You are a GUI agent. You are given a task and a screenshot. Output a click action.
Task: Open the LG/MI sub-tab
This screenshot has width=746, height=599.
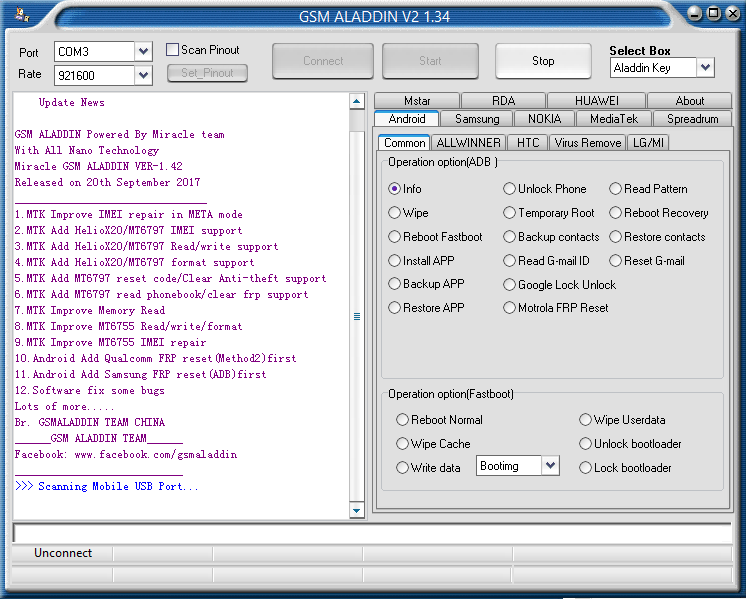coord(648,143)
